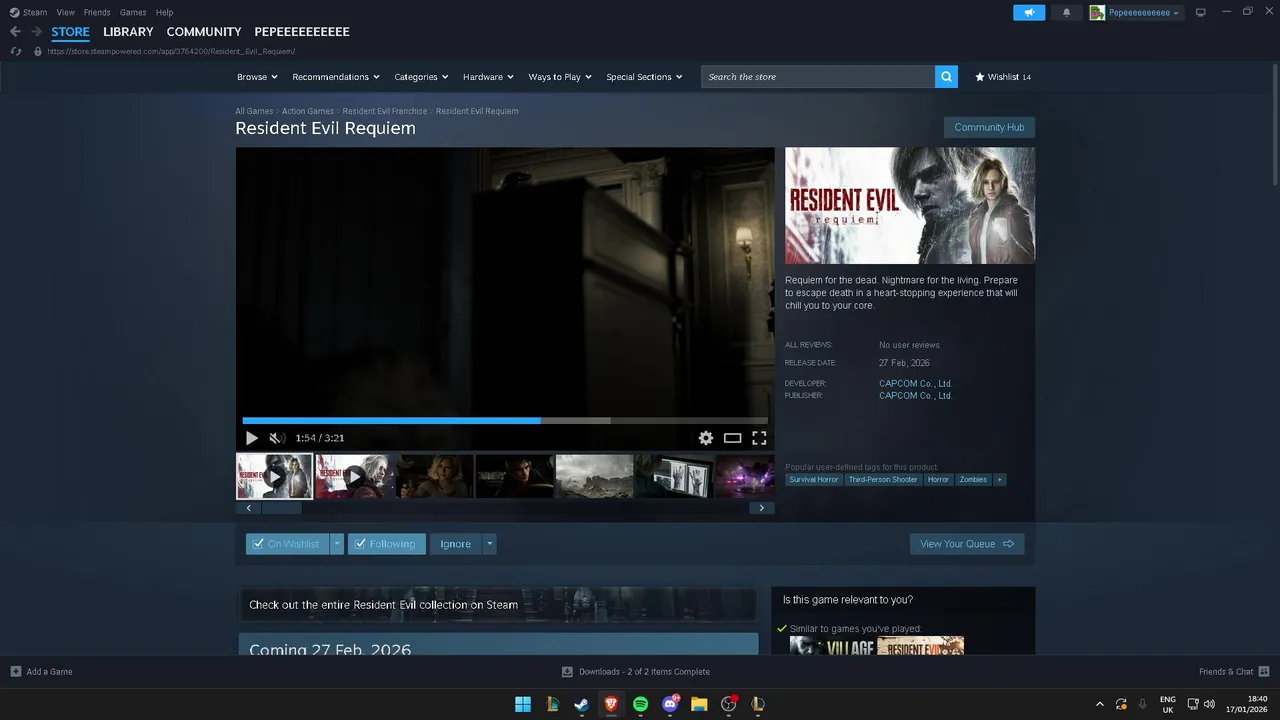
Task: Open the Games menu
Action: (x=133, y=12)
